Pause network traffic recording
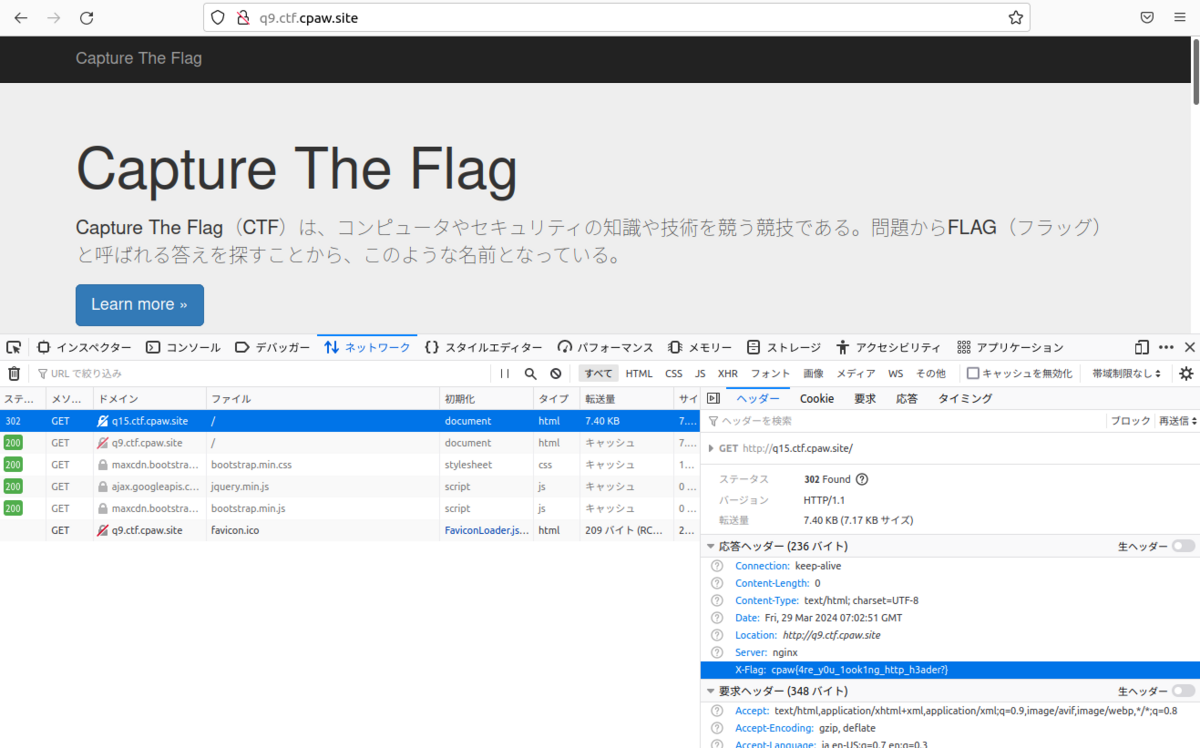 [x=505, y=372]
